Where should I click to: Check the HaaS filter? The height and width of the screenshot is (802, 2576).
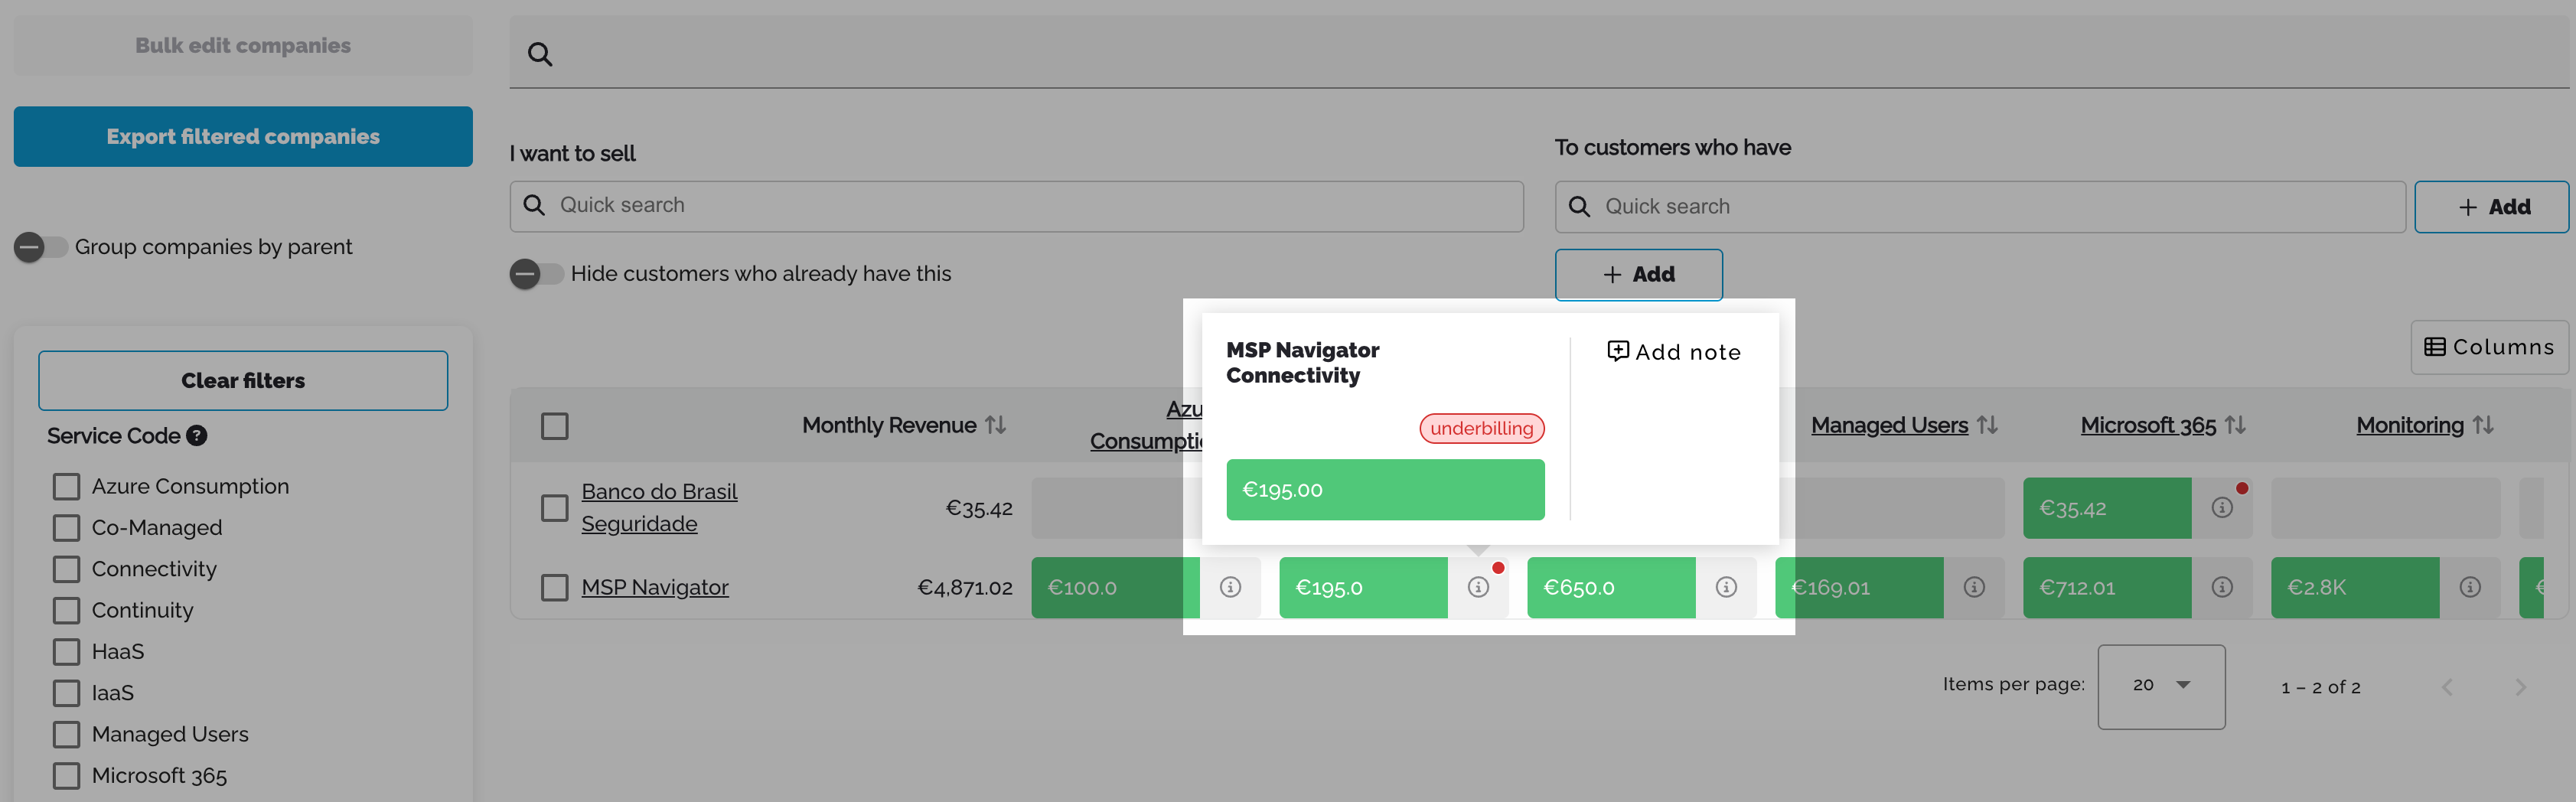(x=66, y=652)
